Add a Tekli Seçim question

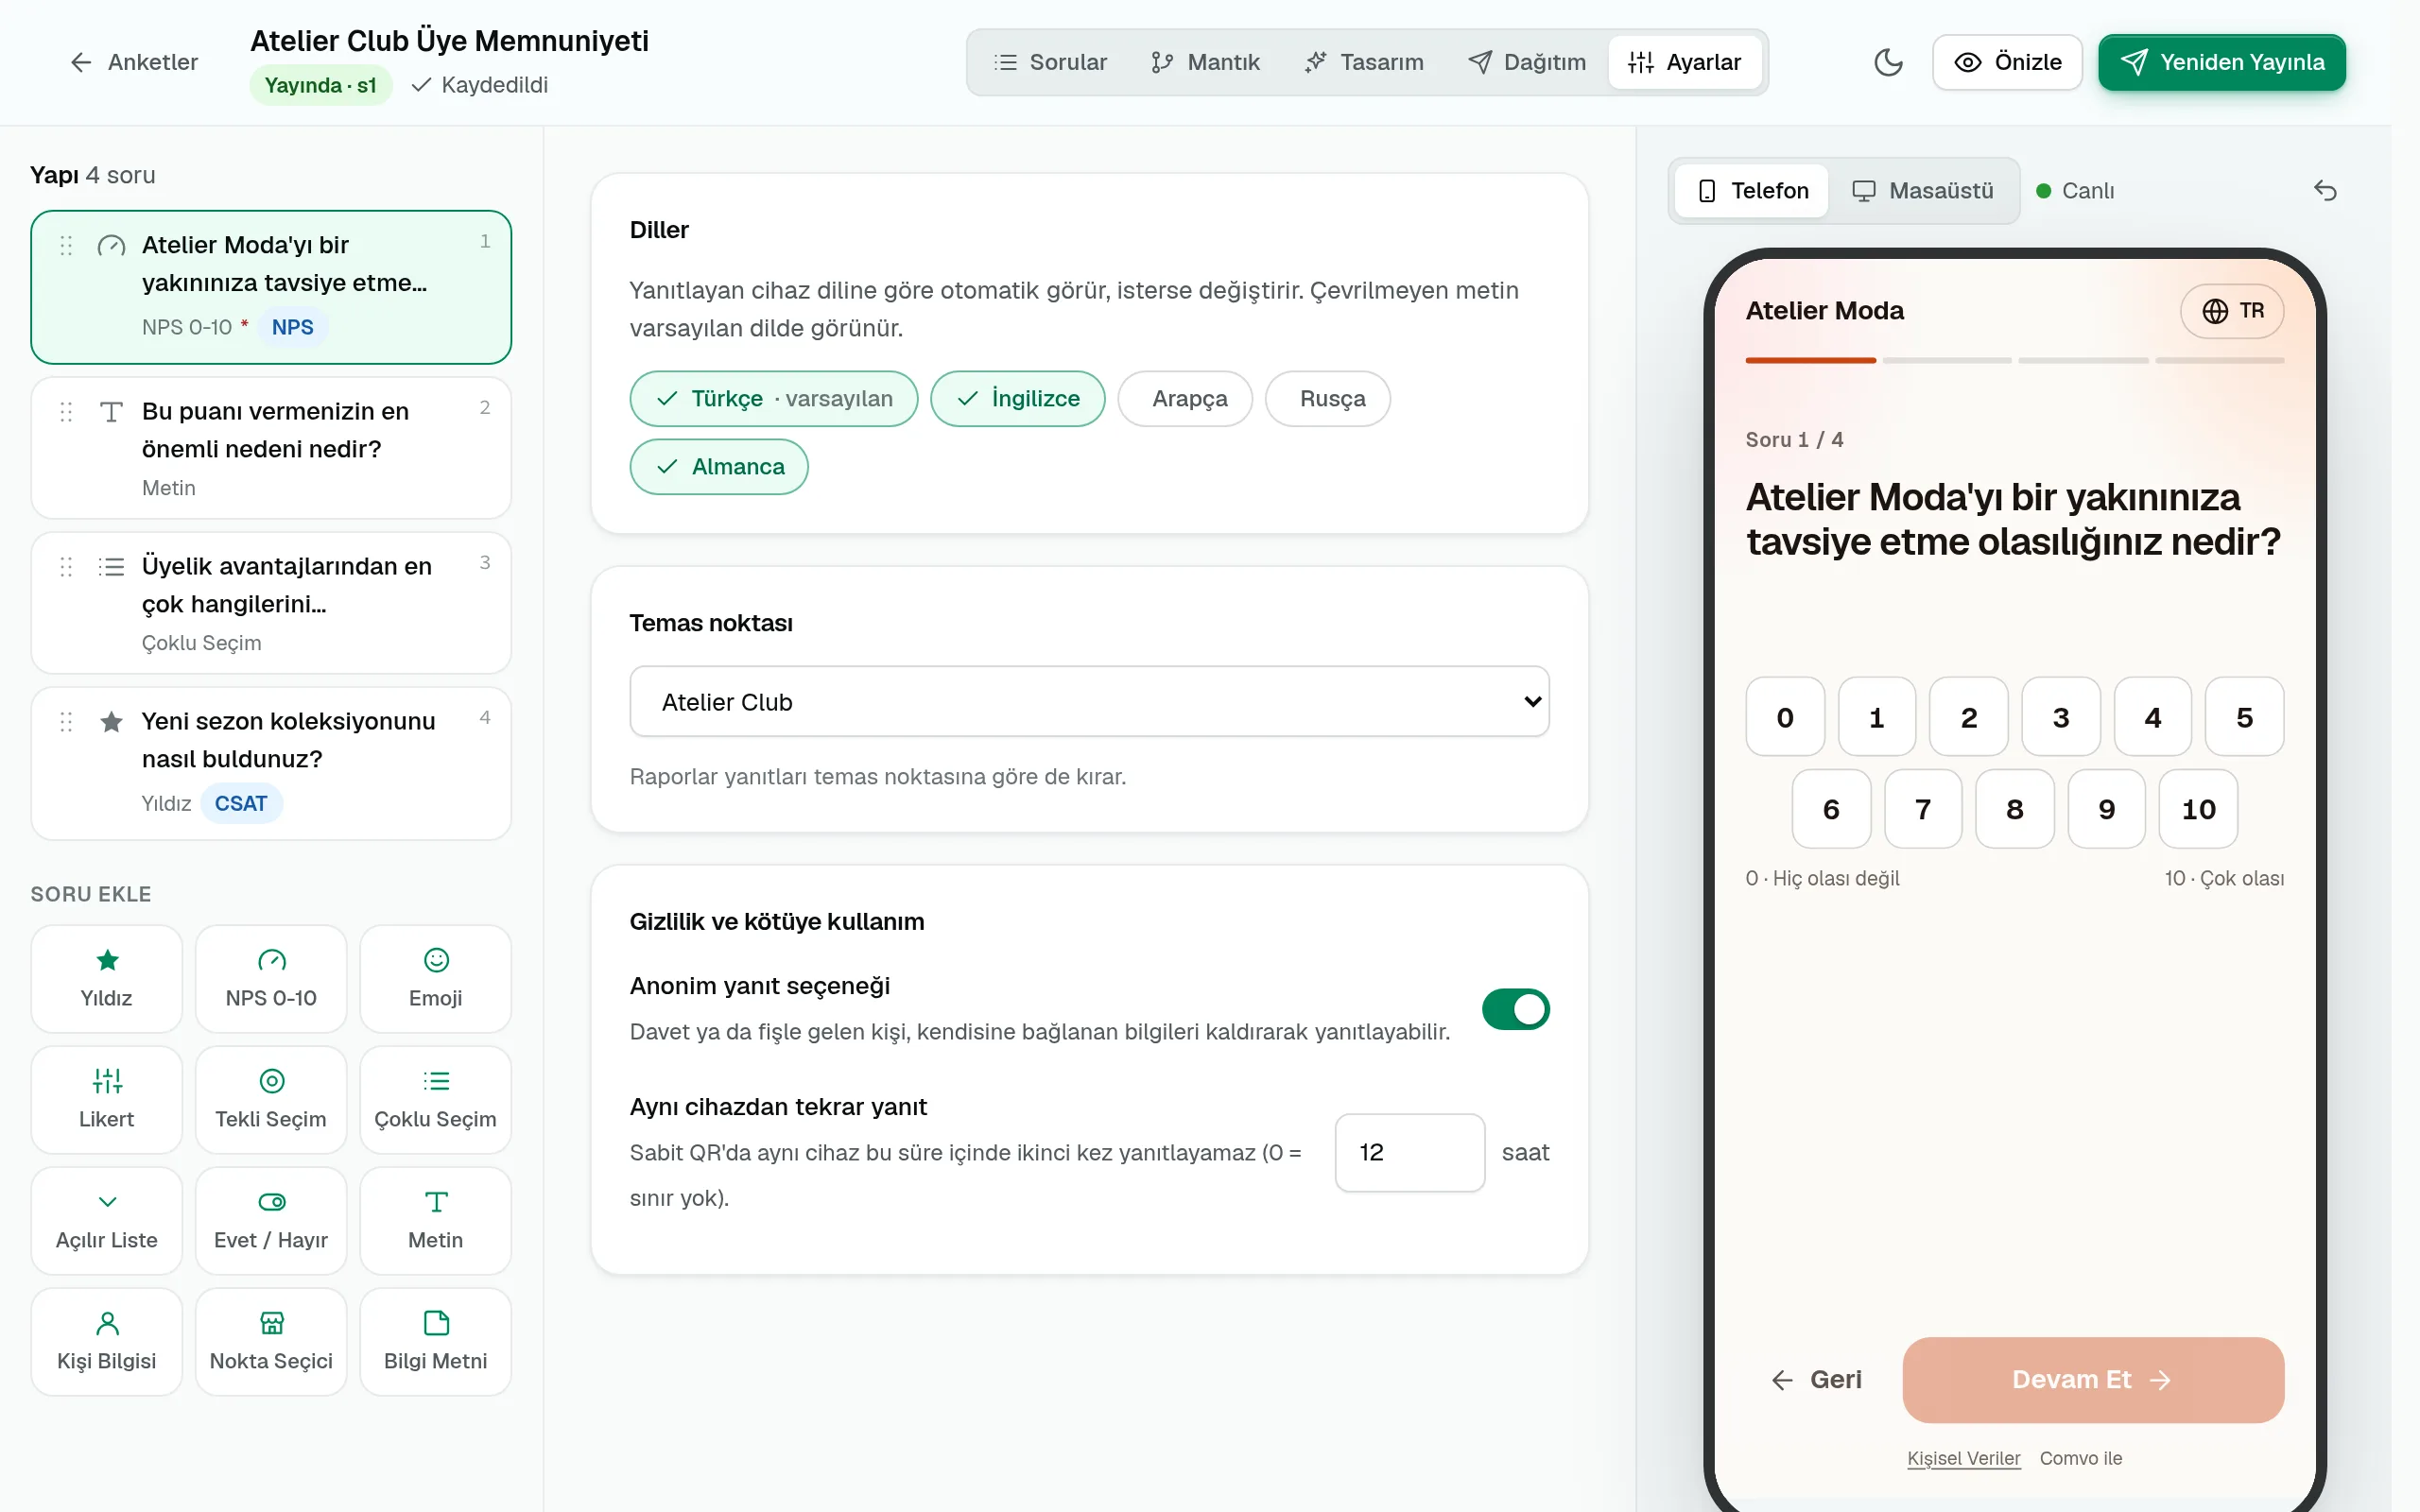point(271,1099)
